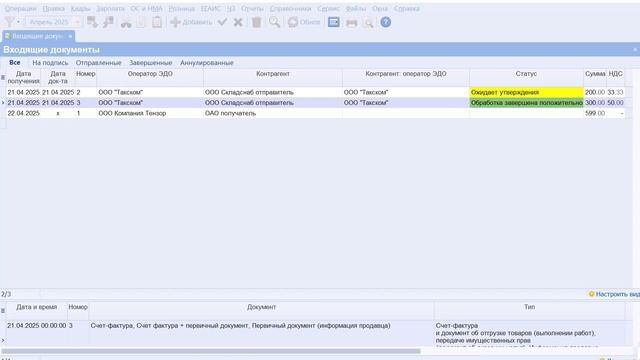Sort by Дата получения column header
Image resolution: width=640 pixels, height=360 pixels.
(23, 78)
